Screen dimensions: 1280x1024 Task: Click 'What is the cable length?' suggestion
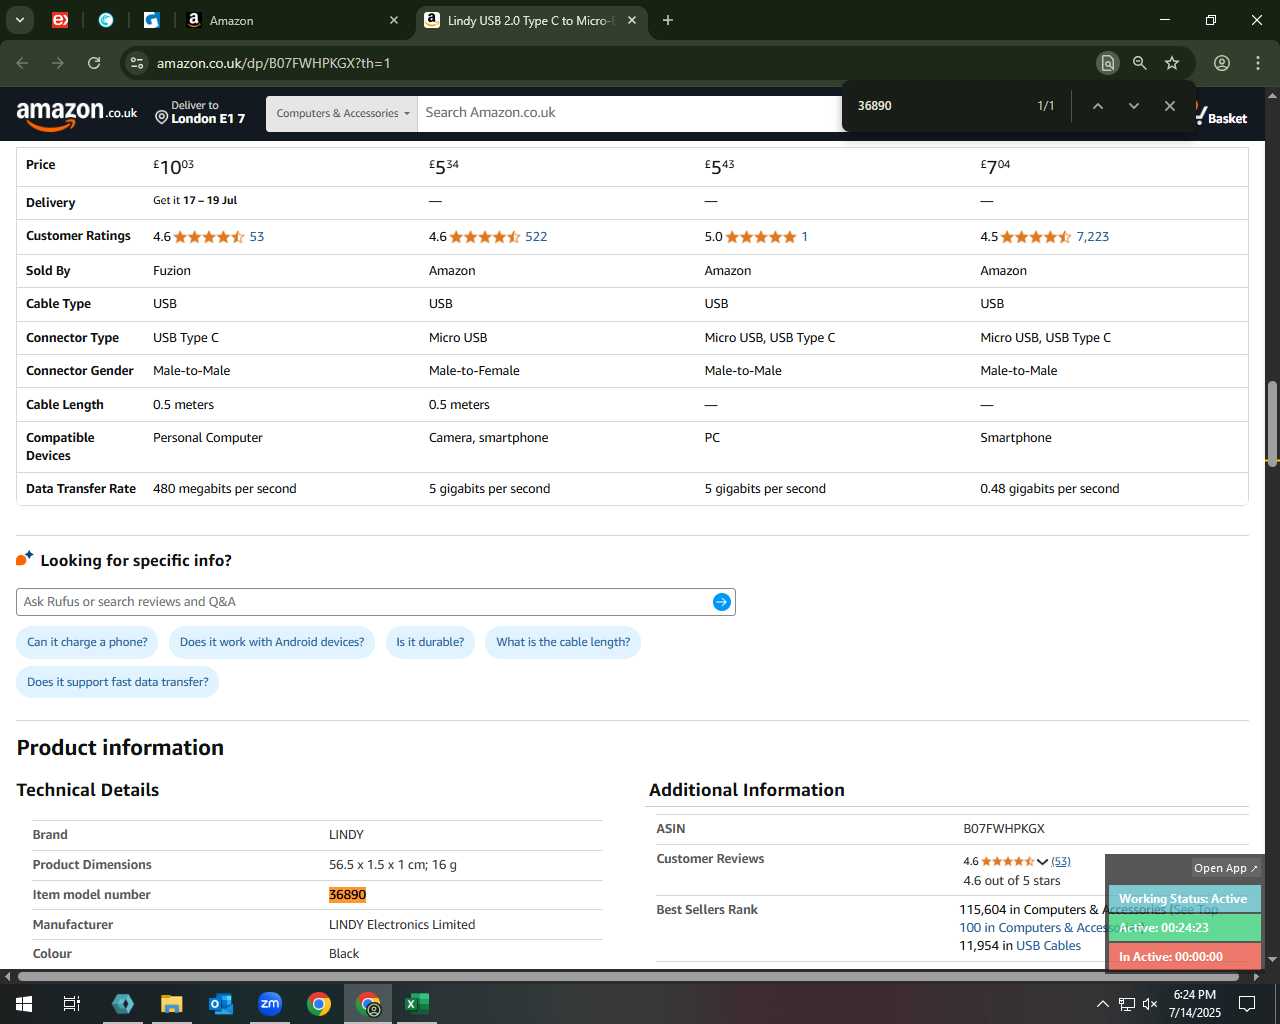(563, 642)
